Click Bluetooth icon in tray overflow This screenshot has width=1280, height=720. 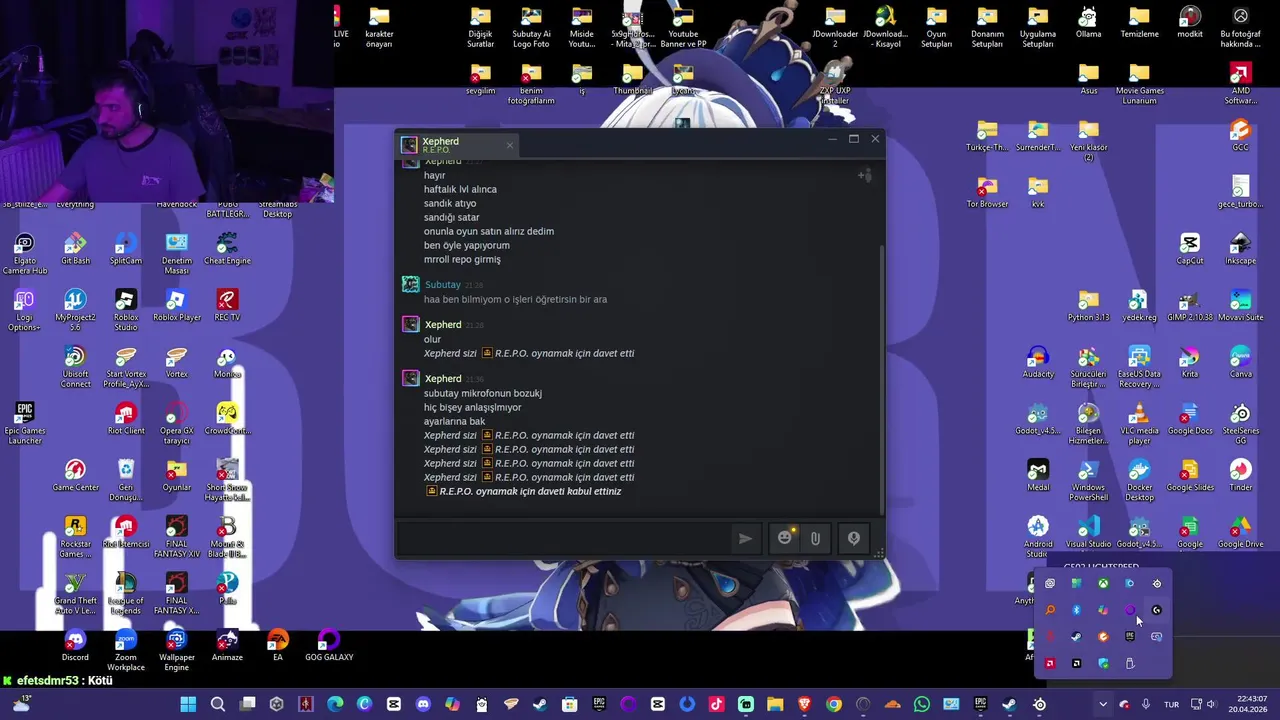(1076, 610)
